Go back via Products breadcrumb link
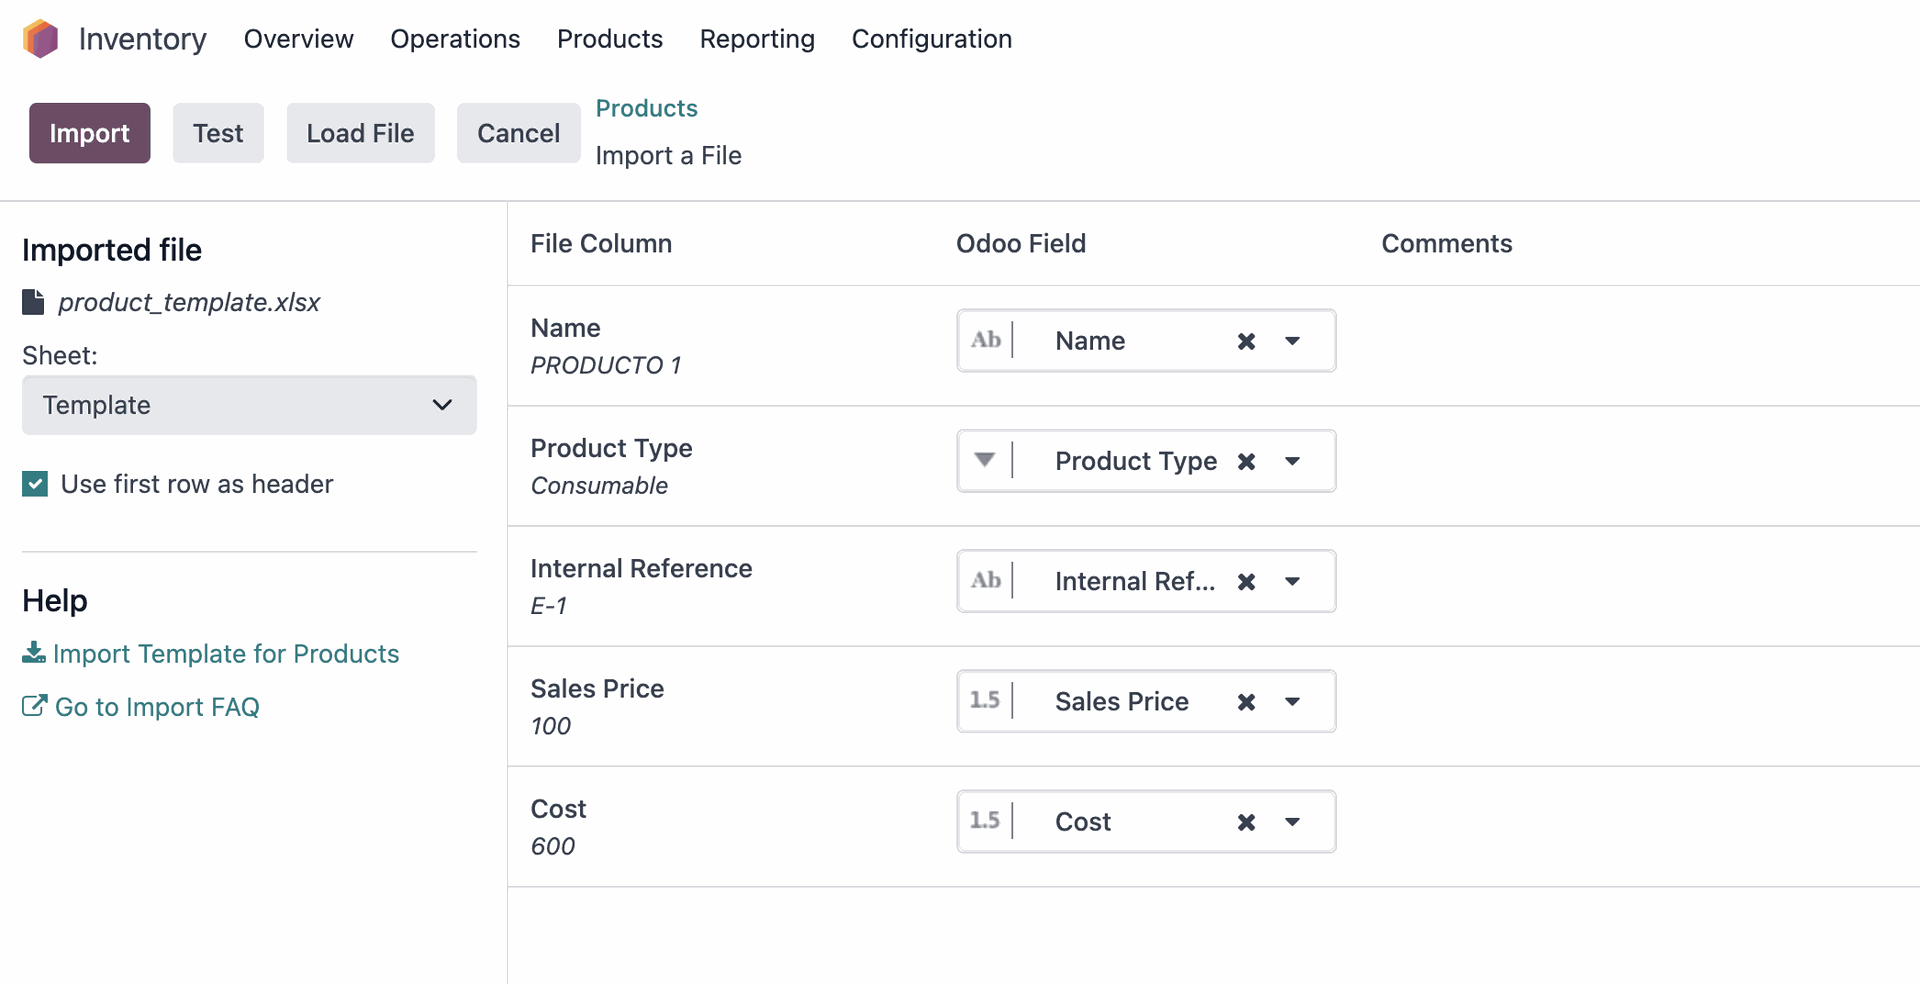This screenshot has width=1920, height=984. pos(646,108)
